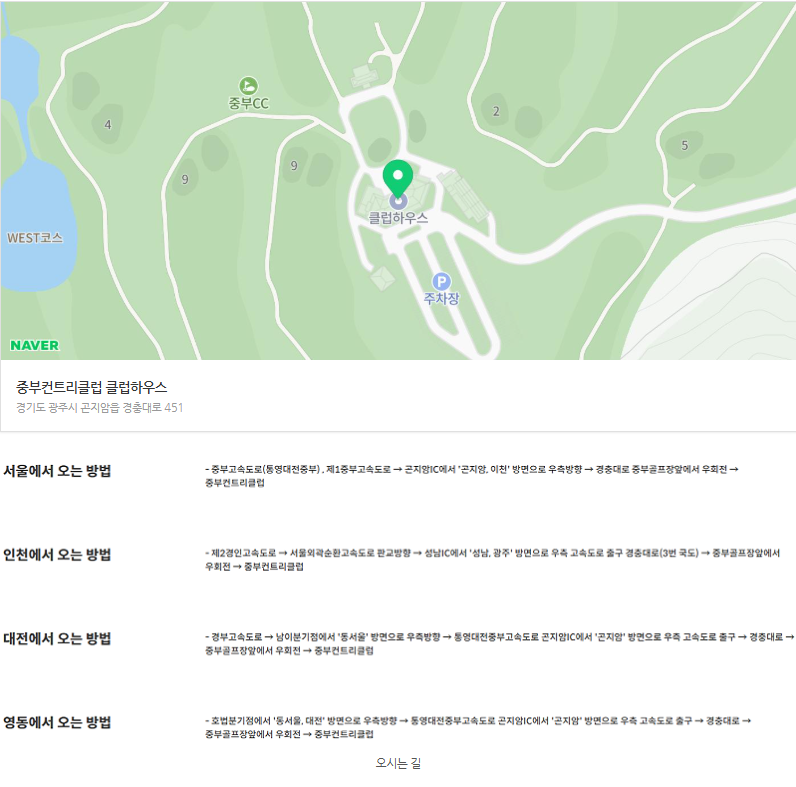The width and height of the screenshot is (796, 787).
Task: Click the 클럽하우스 map label
Action: point(398,218)
